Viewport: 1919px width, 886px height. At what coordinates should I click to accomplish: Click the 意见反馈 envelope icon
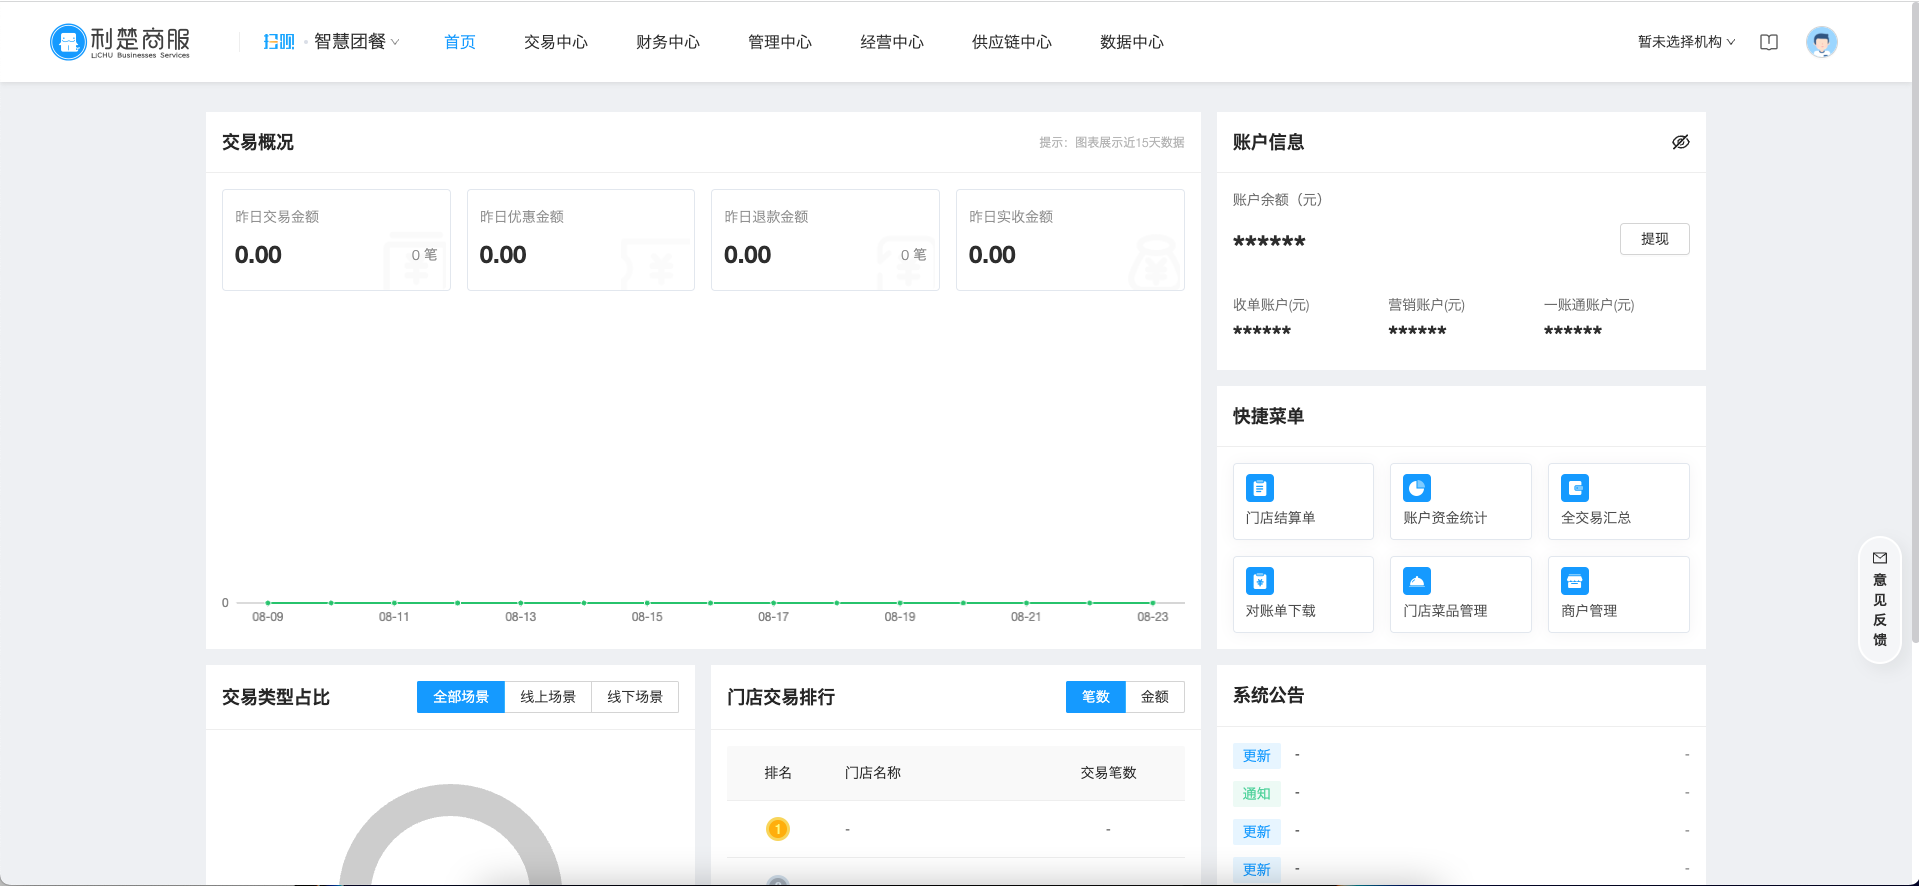[1880, 558]
